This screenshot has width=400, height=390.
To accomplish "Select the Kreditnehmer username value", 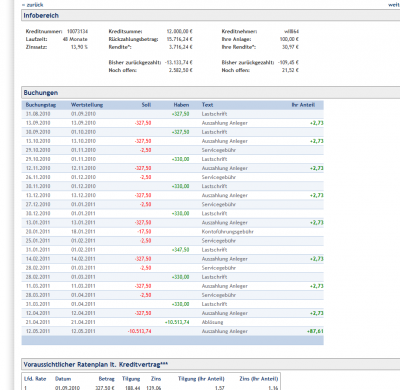I will [291, 31].
